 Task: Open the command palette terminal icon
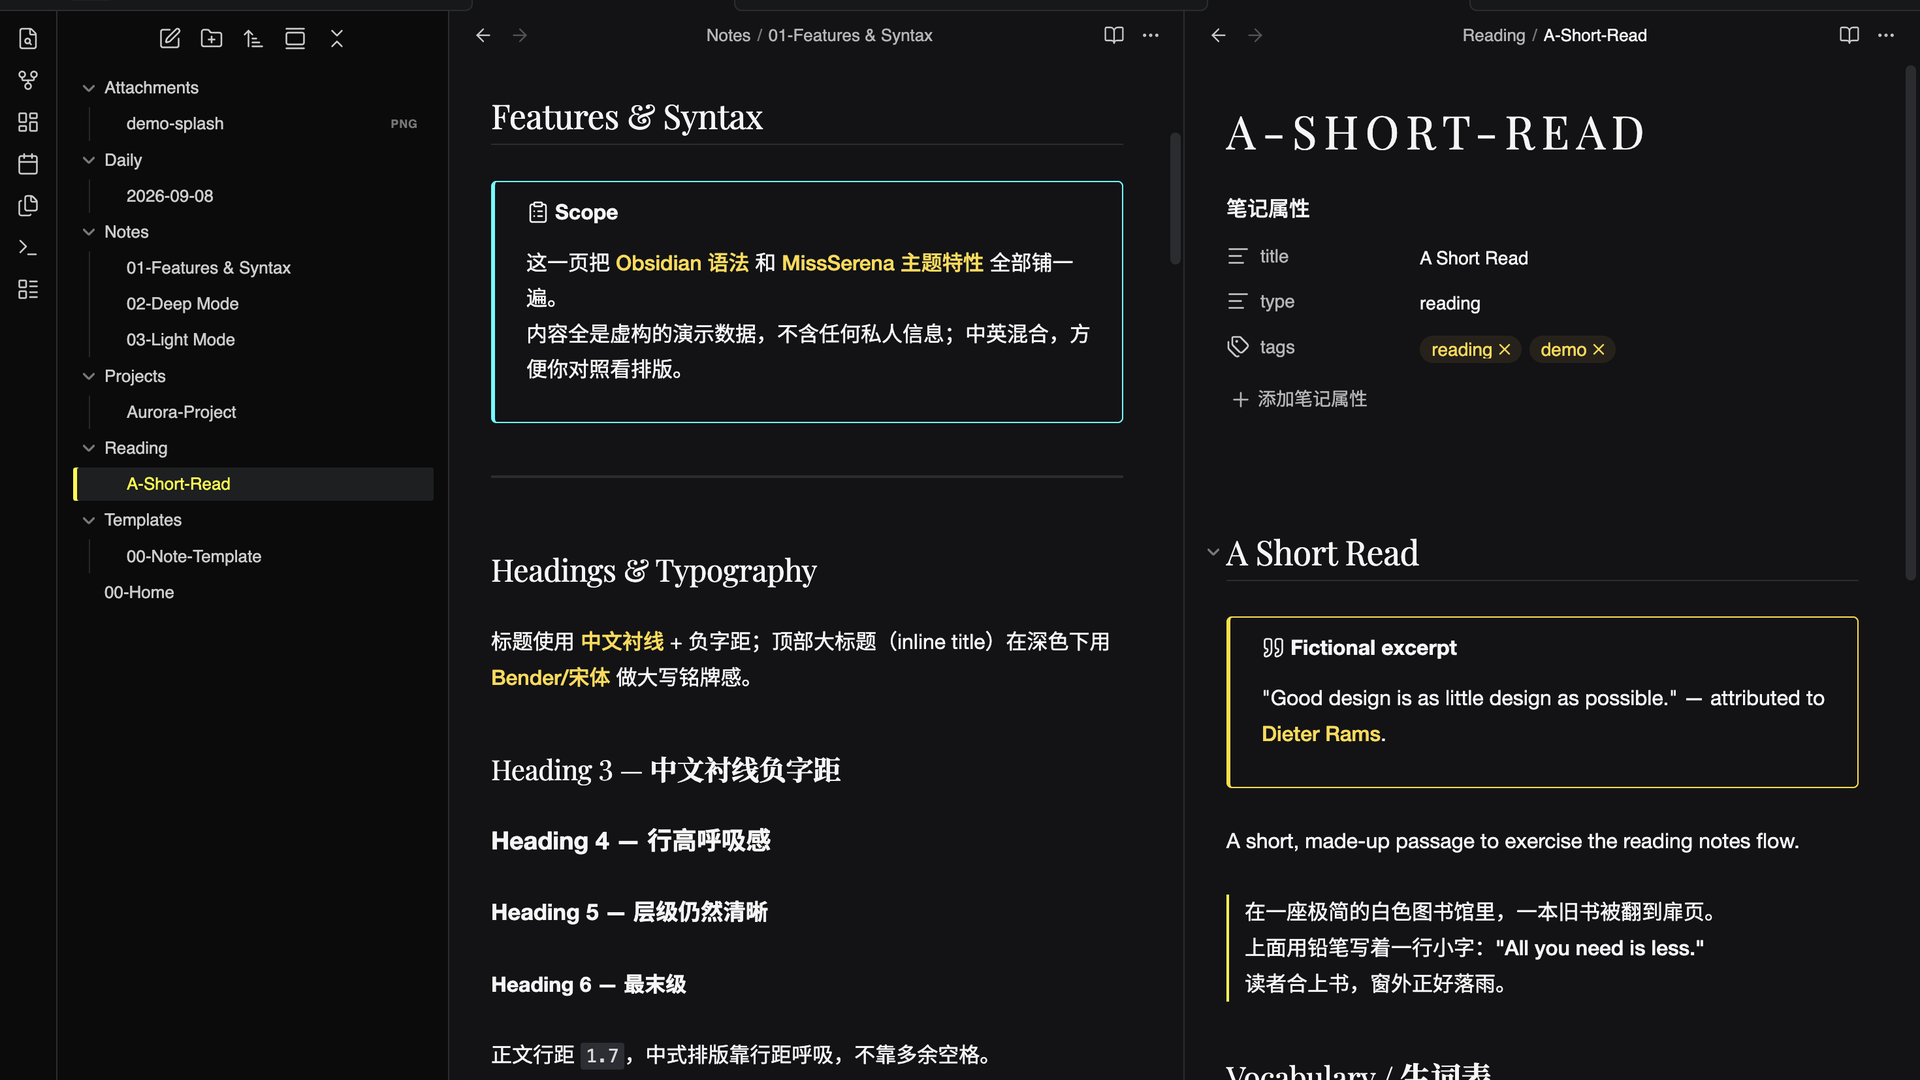click(28, 247)
